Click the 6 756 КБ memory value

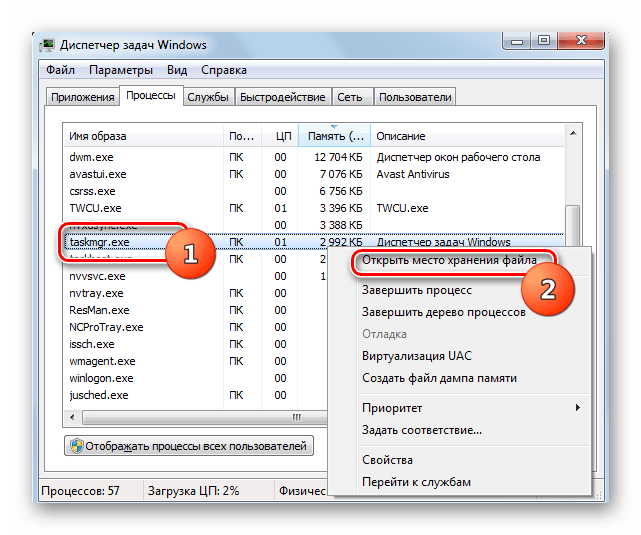pyautogui.click(x=341, y=191)
